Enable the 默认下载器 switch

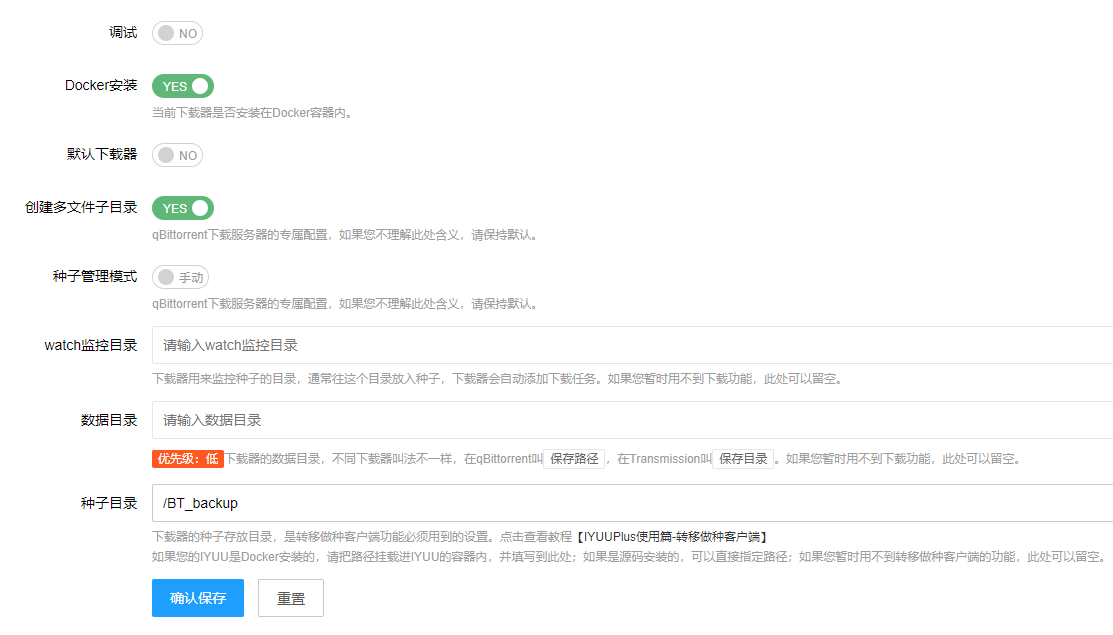pyautogui.click(x=177, y=155)
